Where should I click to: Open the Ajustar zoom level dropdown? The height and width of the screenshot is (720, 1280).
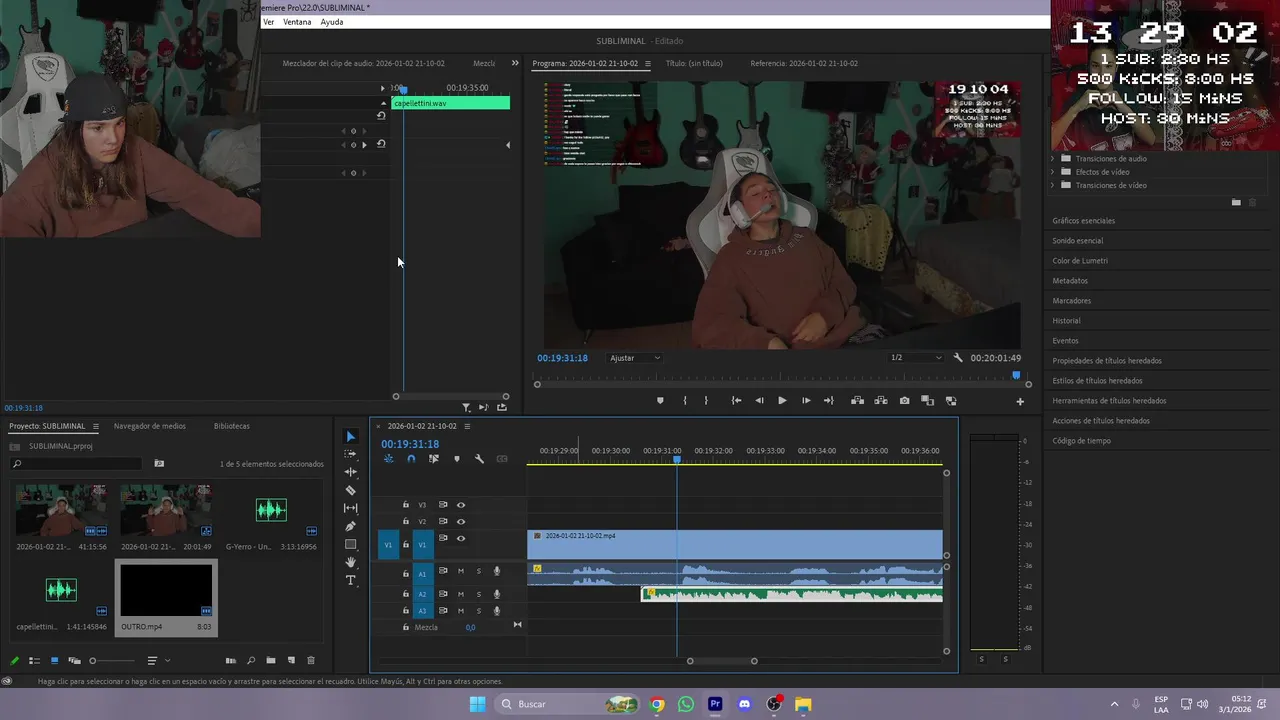click(635, 358)
